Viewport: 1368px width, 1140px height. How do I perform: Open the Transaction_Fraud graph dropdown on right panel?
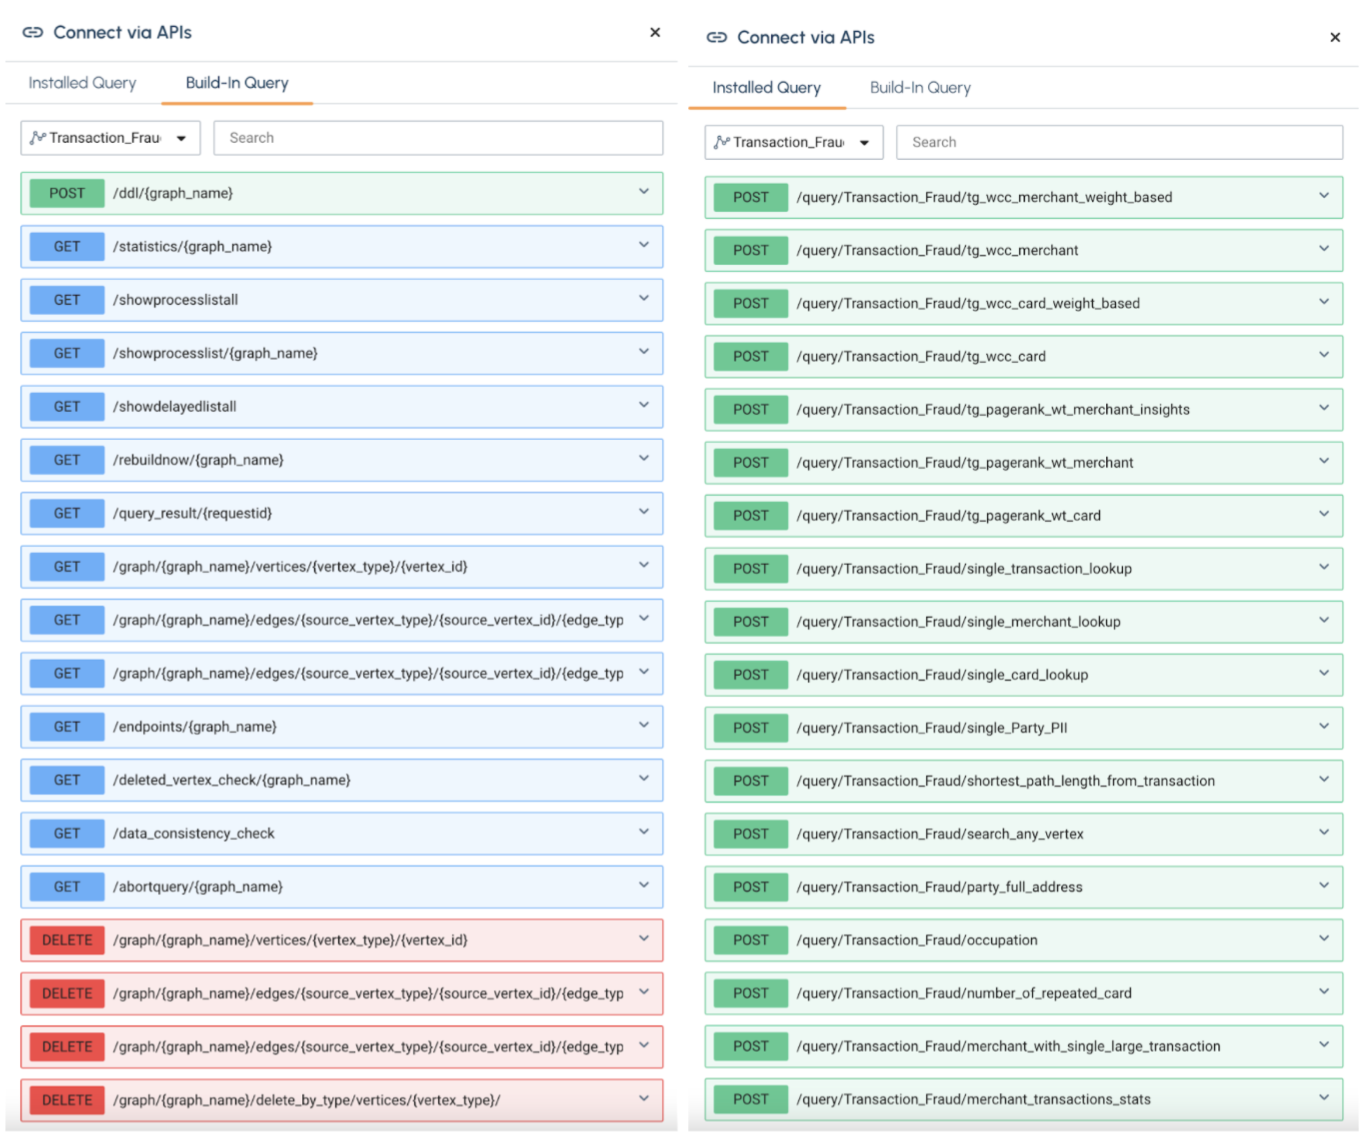point(864,141)
